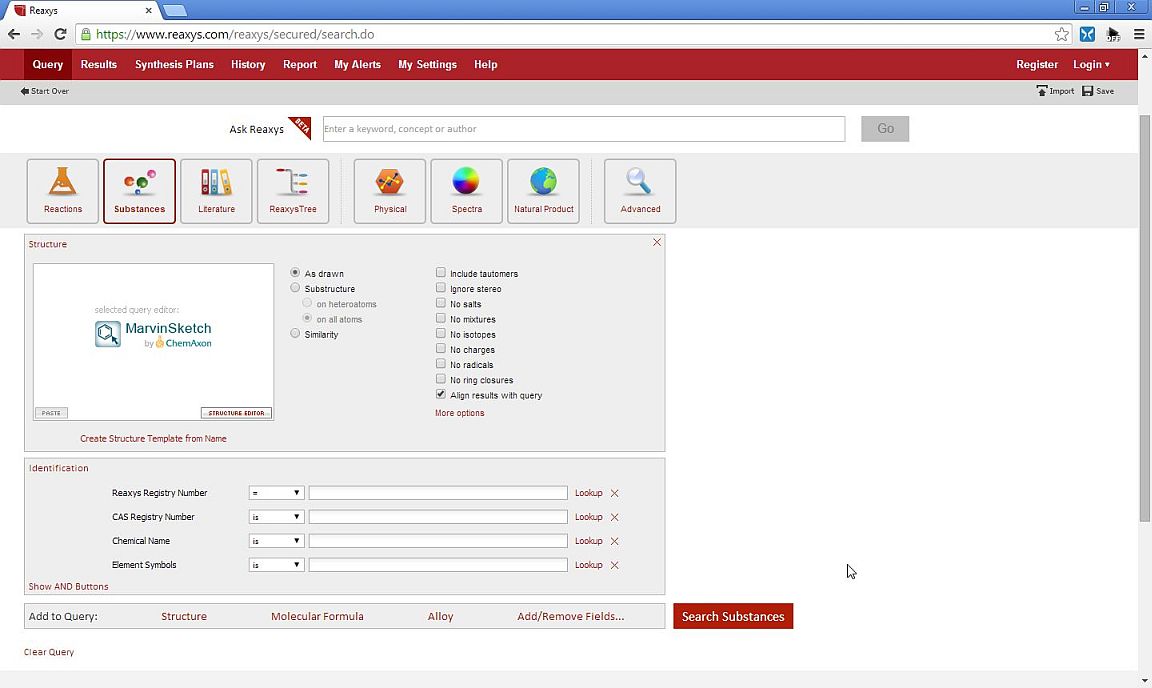This screenshot has height=688, width=1152.
Task: Select the Substances search icon
Action: click(140, 191)
